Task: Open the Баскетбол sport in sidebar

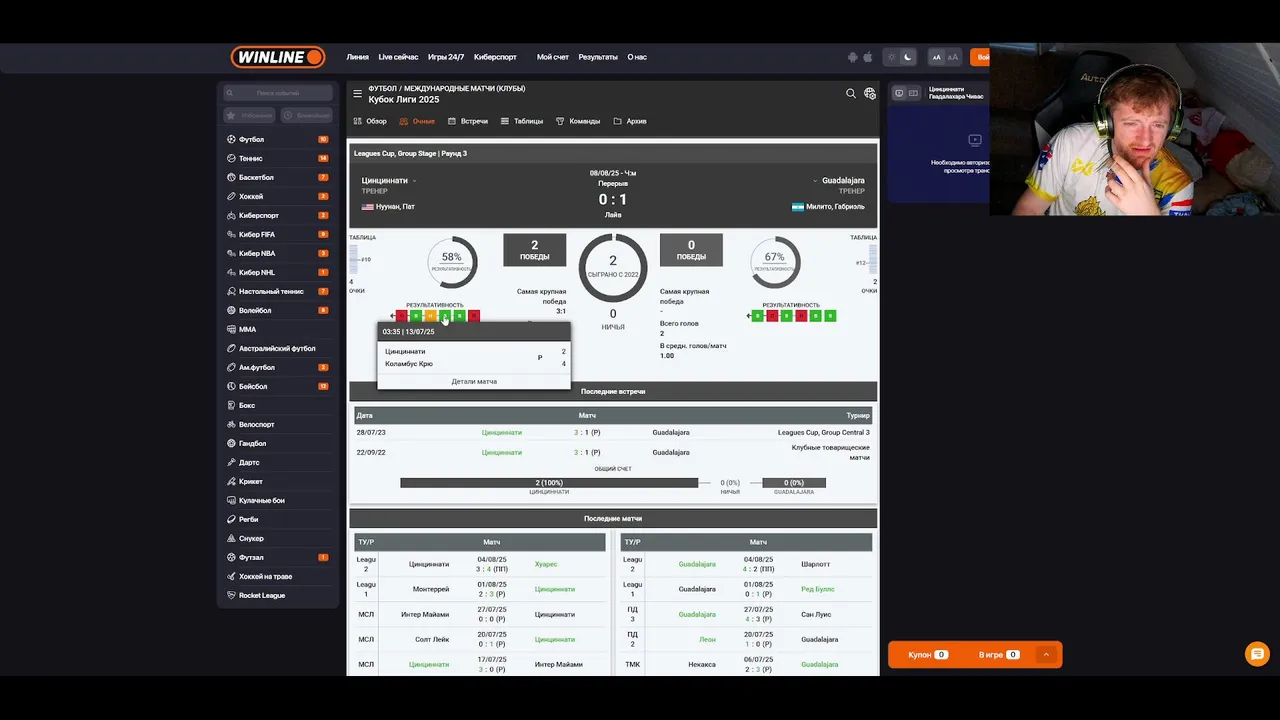Action: click(x=277, y=177)
